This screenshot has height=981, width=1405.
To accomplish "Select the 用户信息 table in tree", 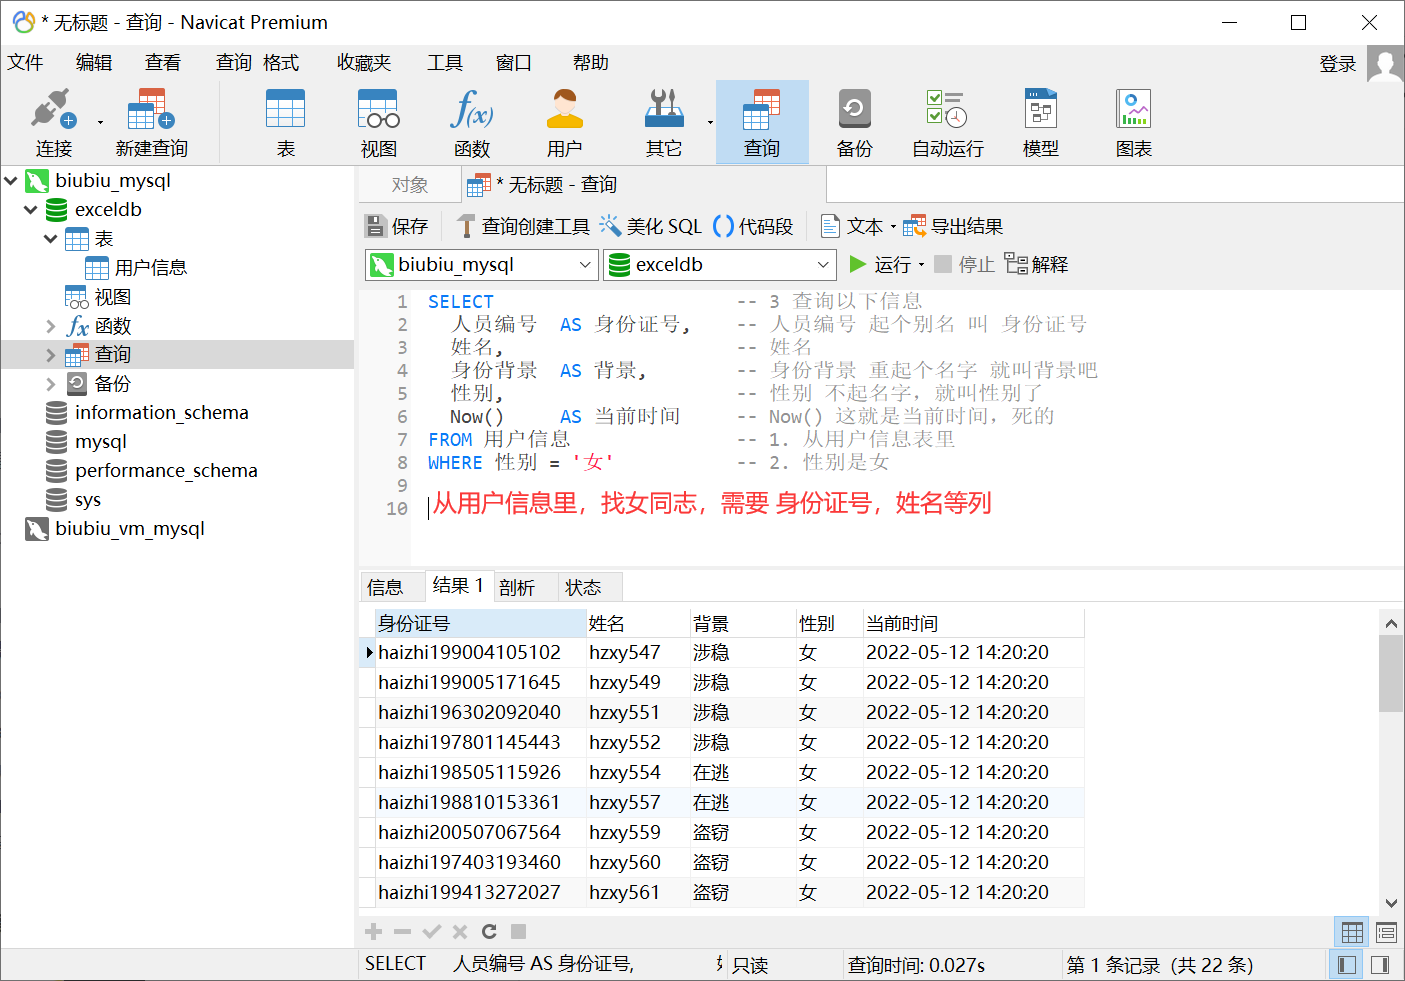I will click(x=151, y=268).
